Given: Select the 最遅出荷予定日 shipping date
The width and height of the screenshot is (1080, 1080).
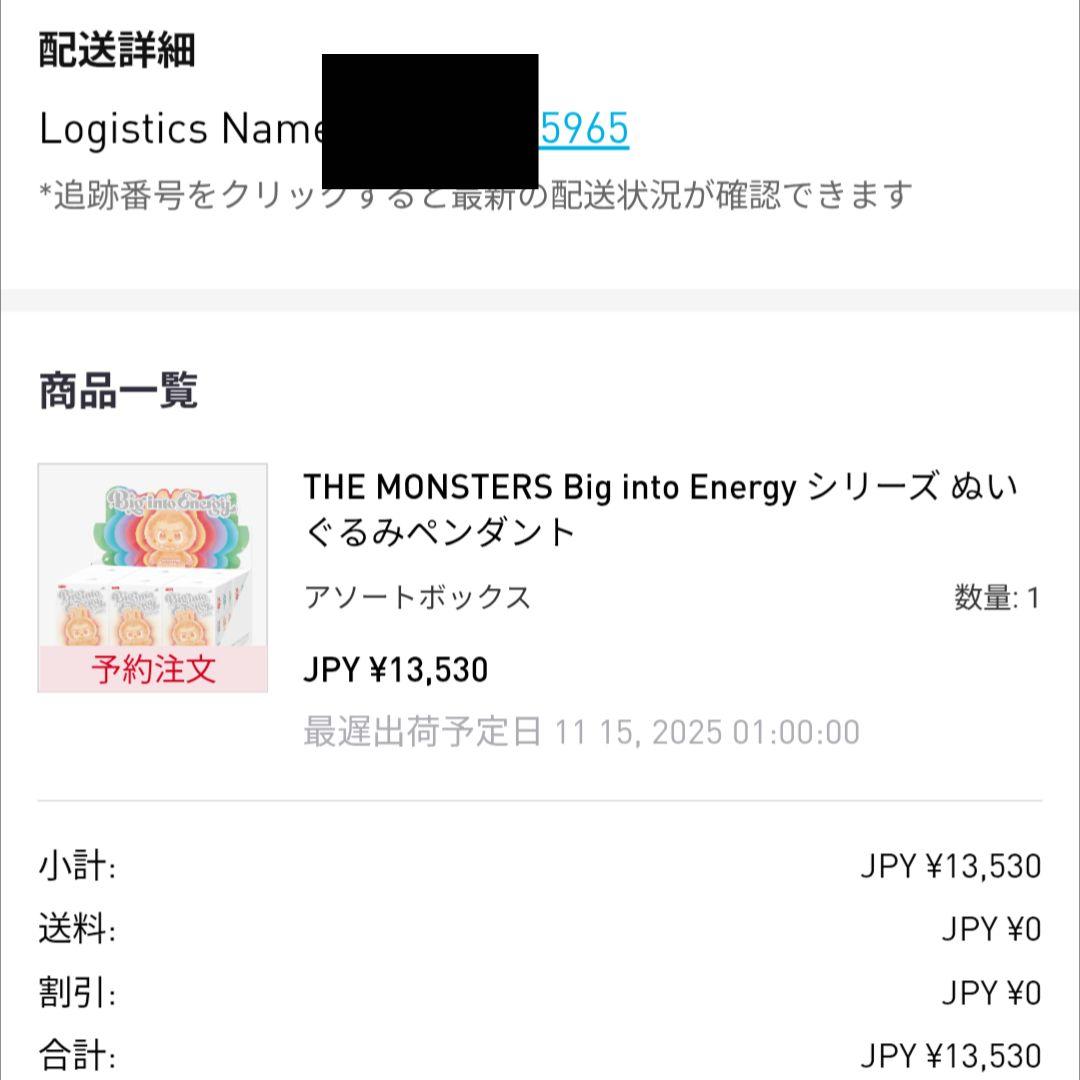Looking at the screenshot, I should click(x=424, y=733).
